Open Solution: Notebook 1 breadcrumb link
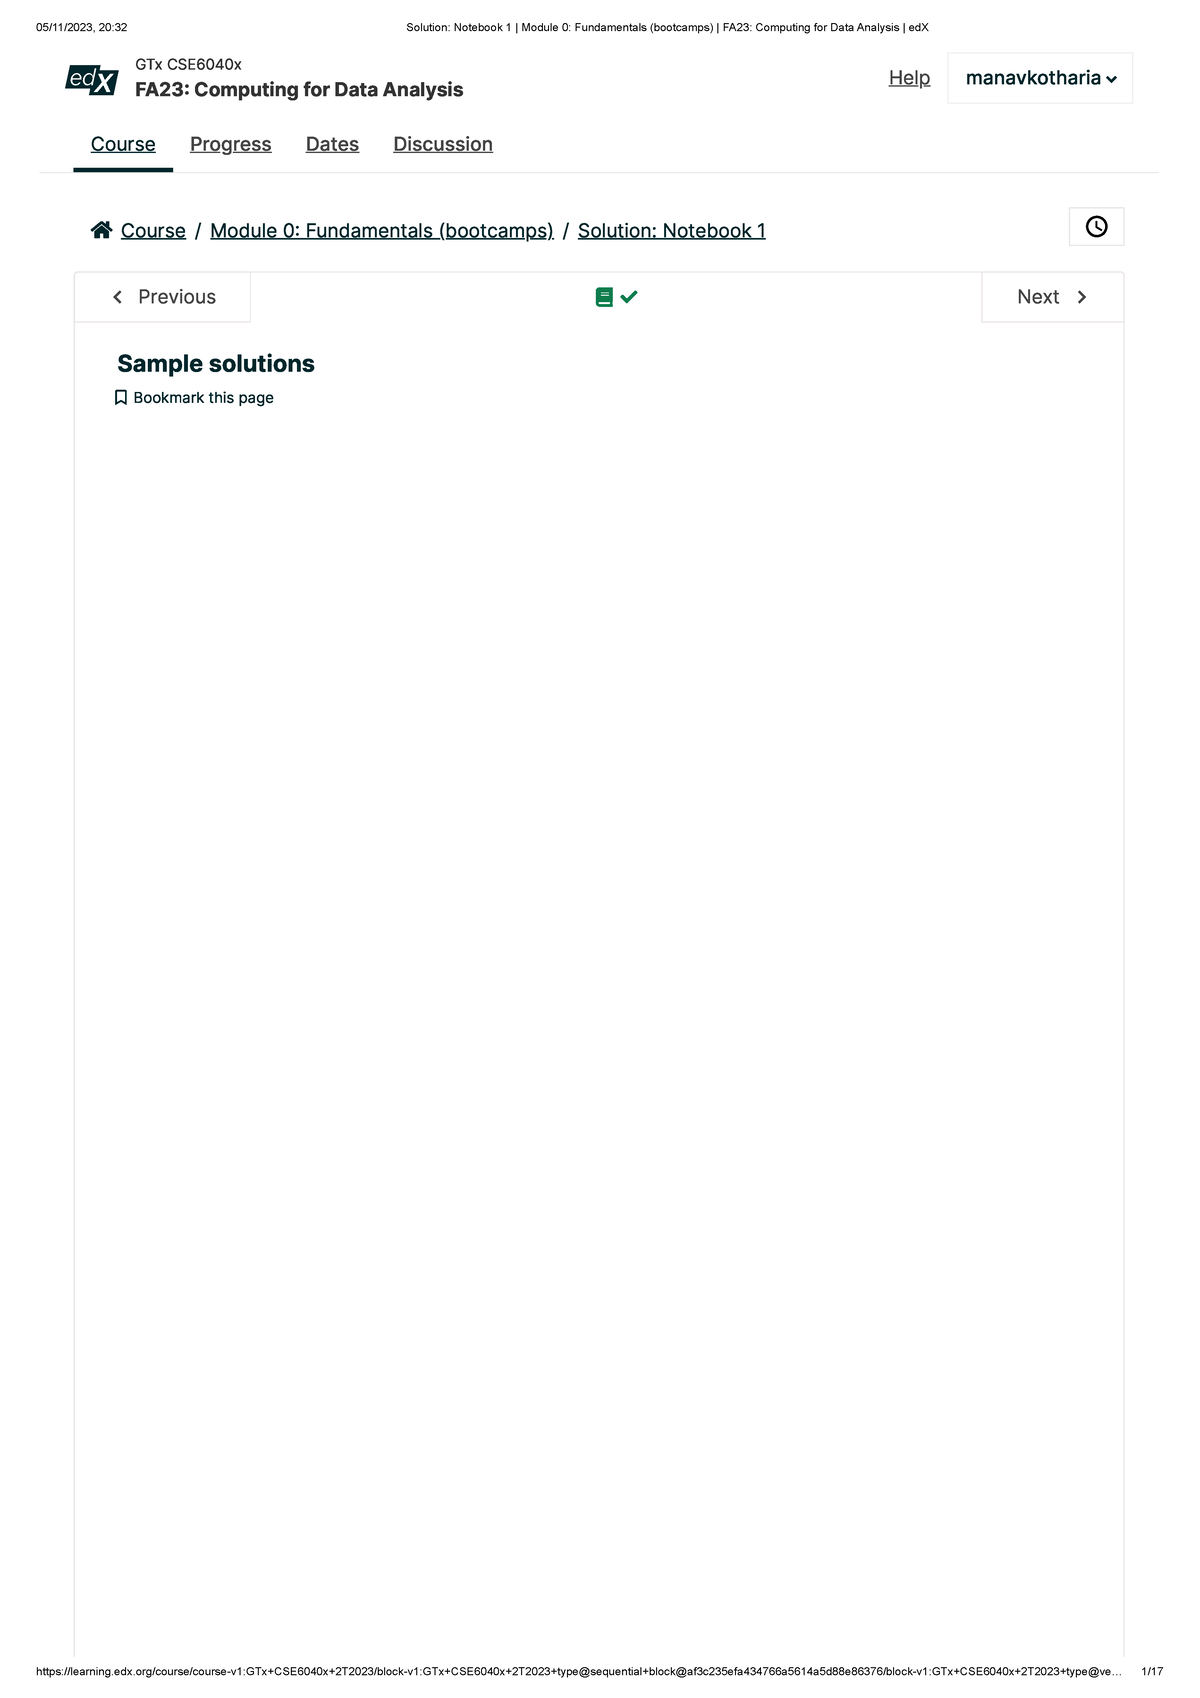Image resolution: width=1200 pixels, height=1698 pixels. [672, 231]
